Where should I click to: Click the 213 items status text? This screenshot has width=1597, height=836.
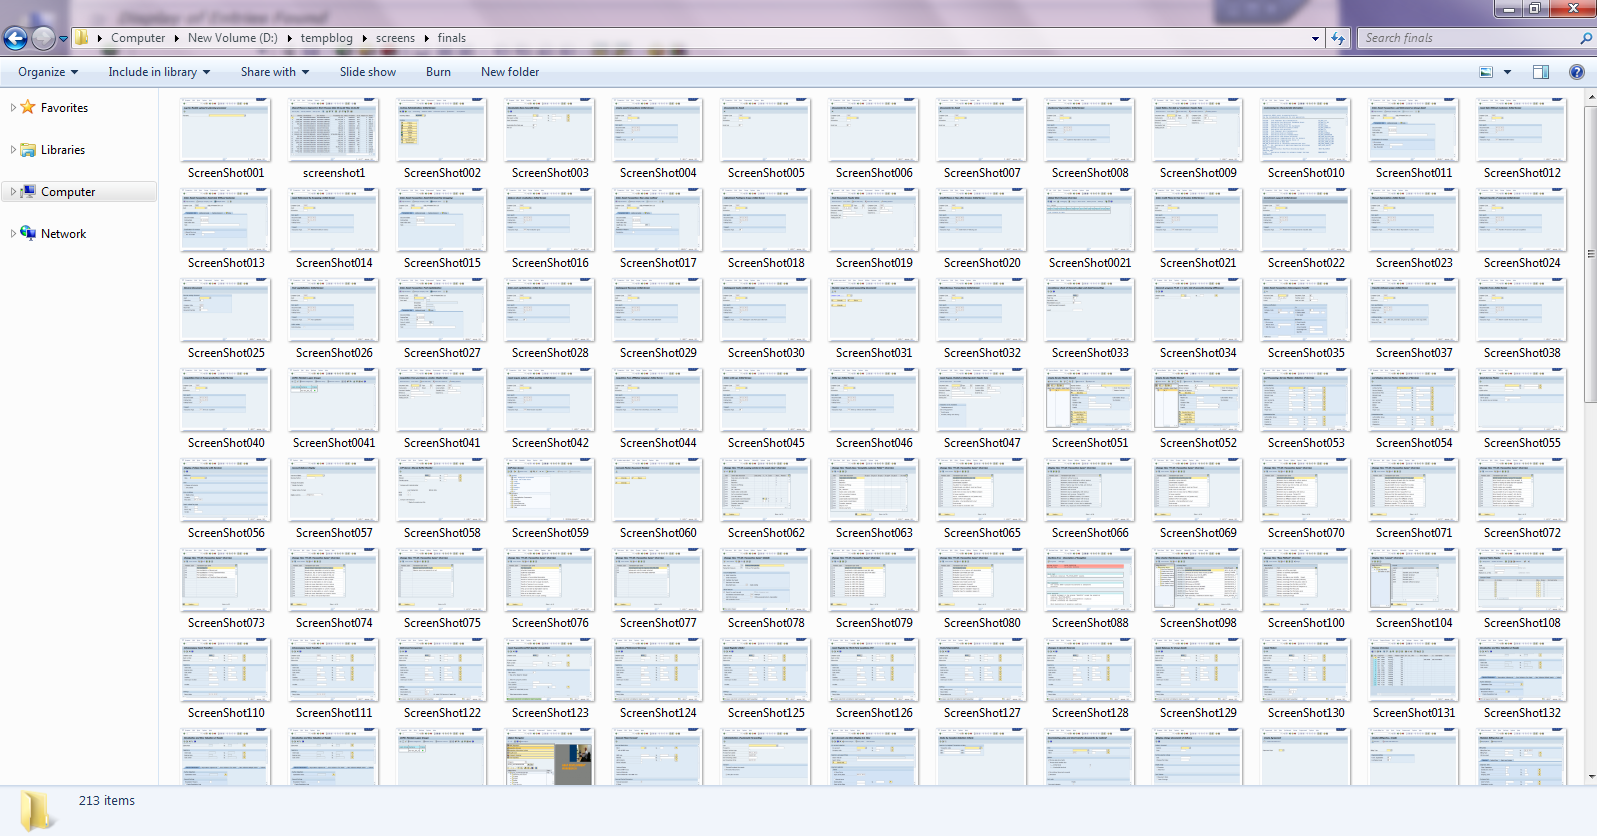click(107, 801)
